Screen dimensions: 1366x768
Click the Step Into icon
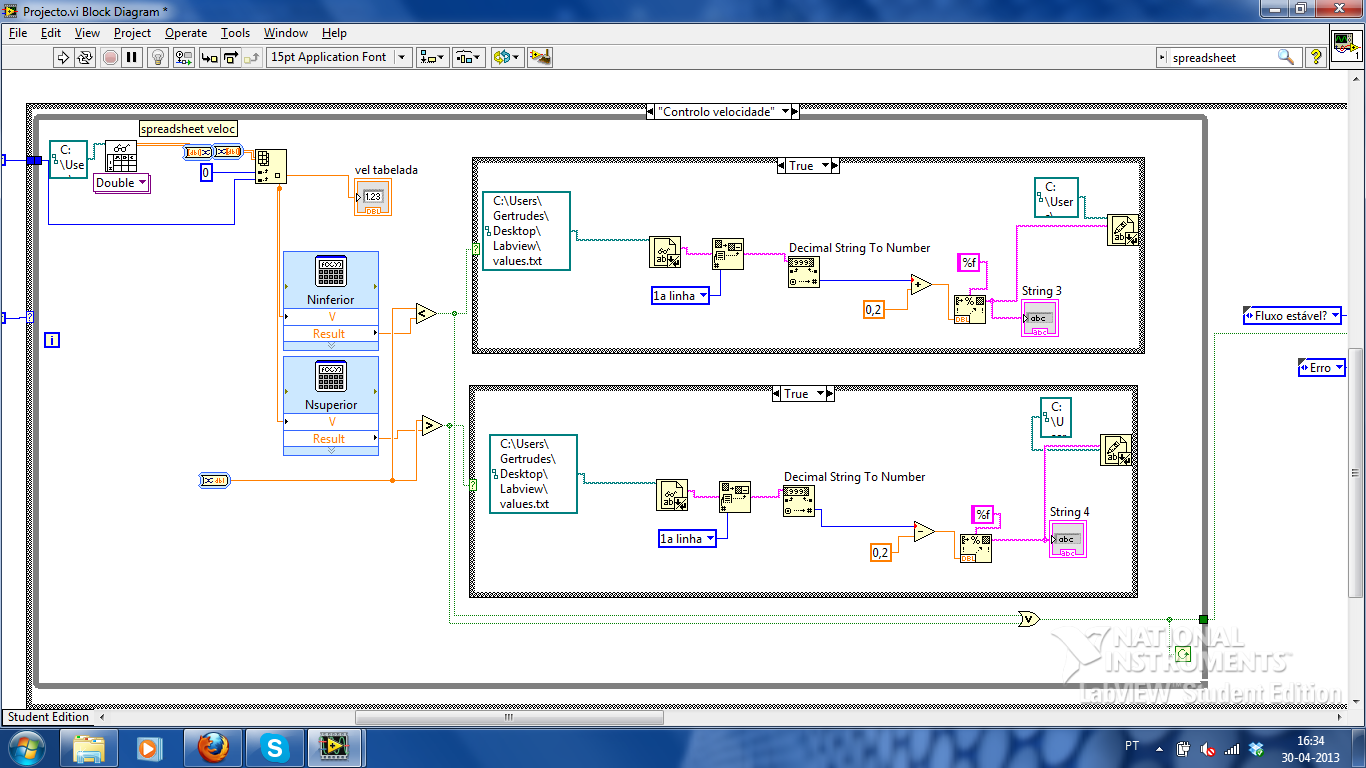pyautogui.click(x=210, y=57)
